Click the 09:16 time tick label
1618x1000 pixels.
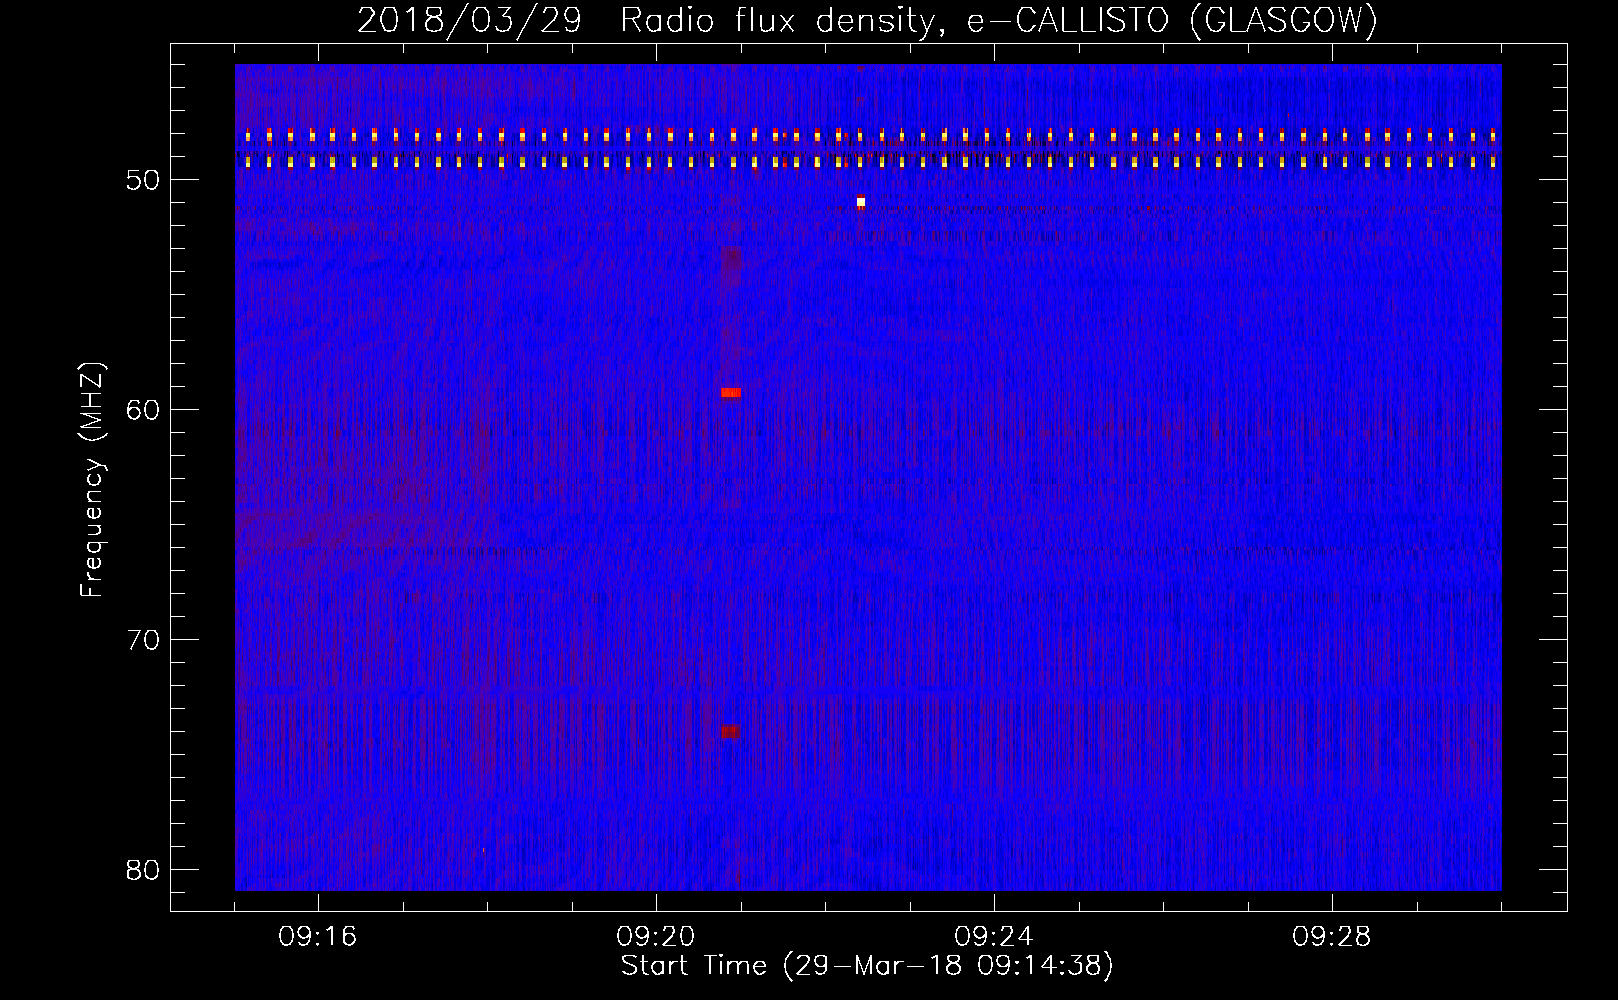point(318,937)
